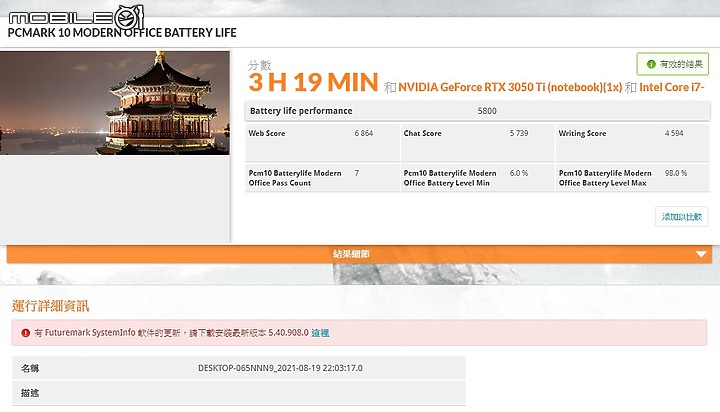
Task: Select the Office Battery Level Max label
Action: point(605,178)
